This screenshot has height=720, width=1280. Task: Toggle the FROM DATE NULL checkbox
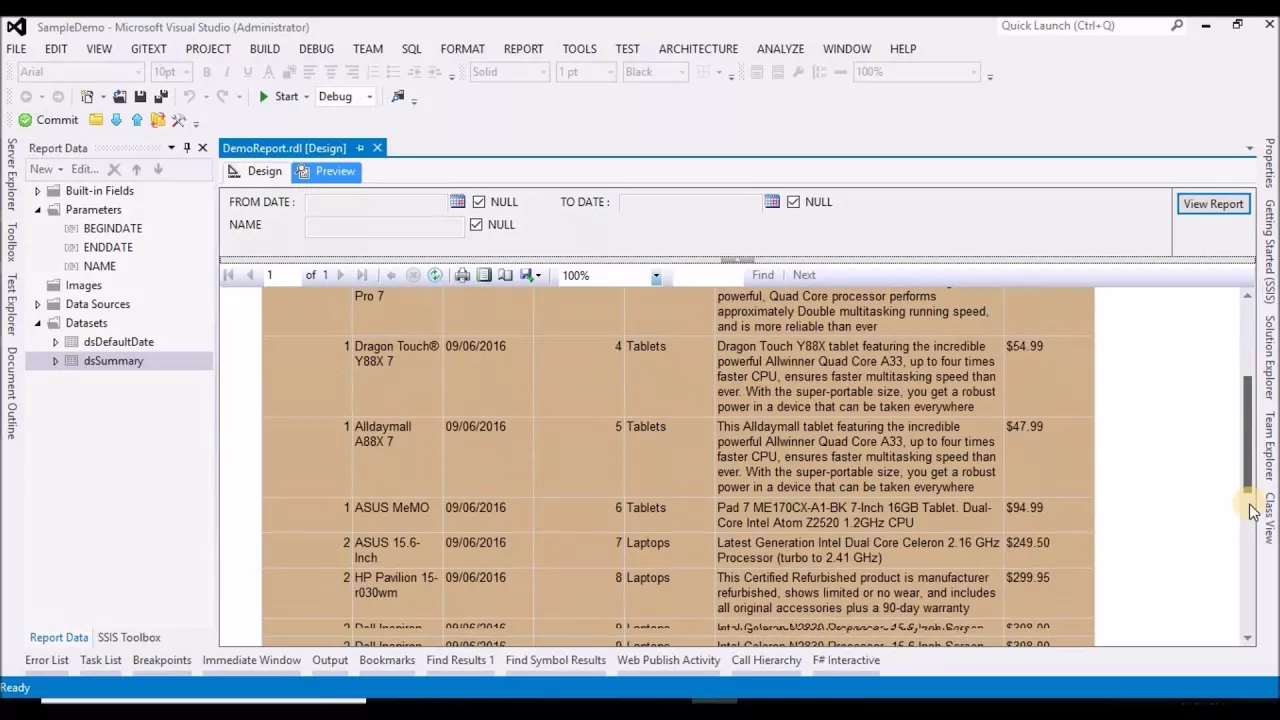[479, 202]
